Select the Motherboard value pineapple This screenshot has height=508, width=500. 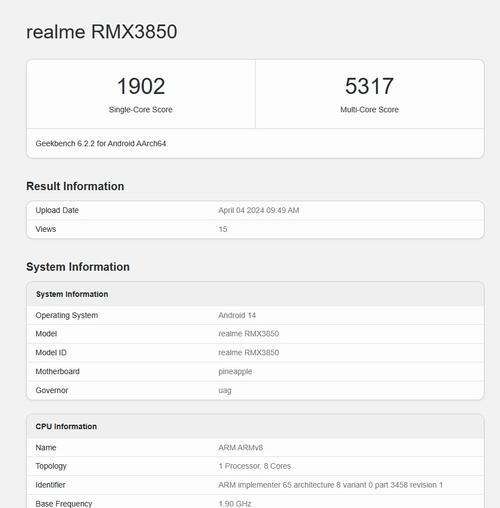235,372
